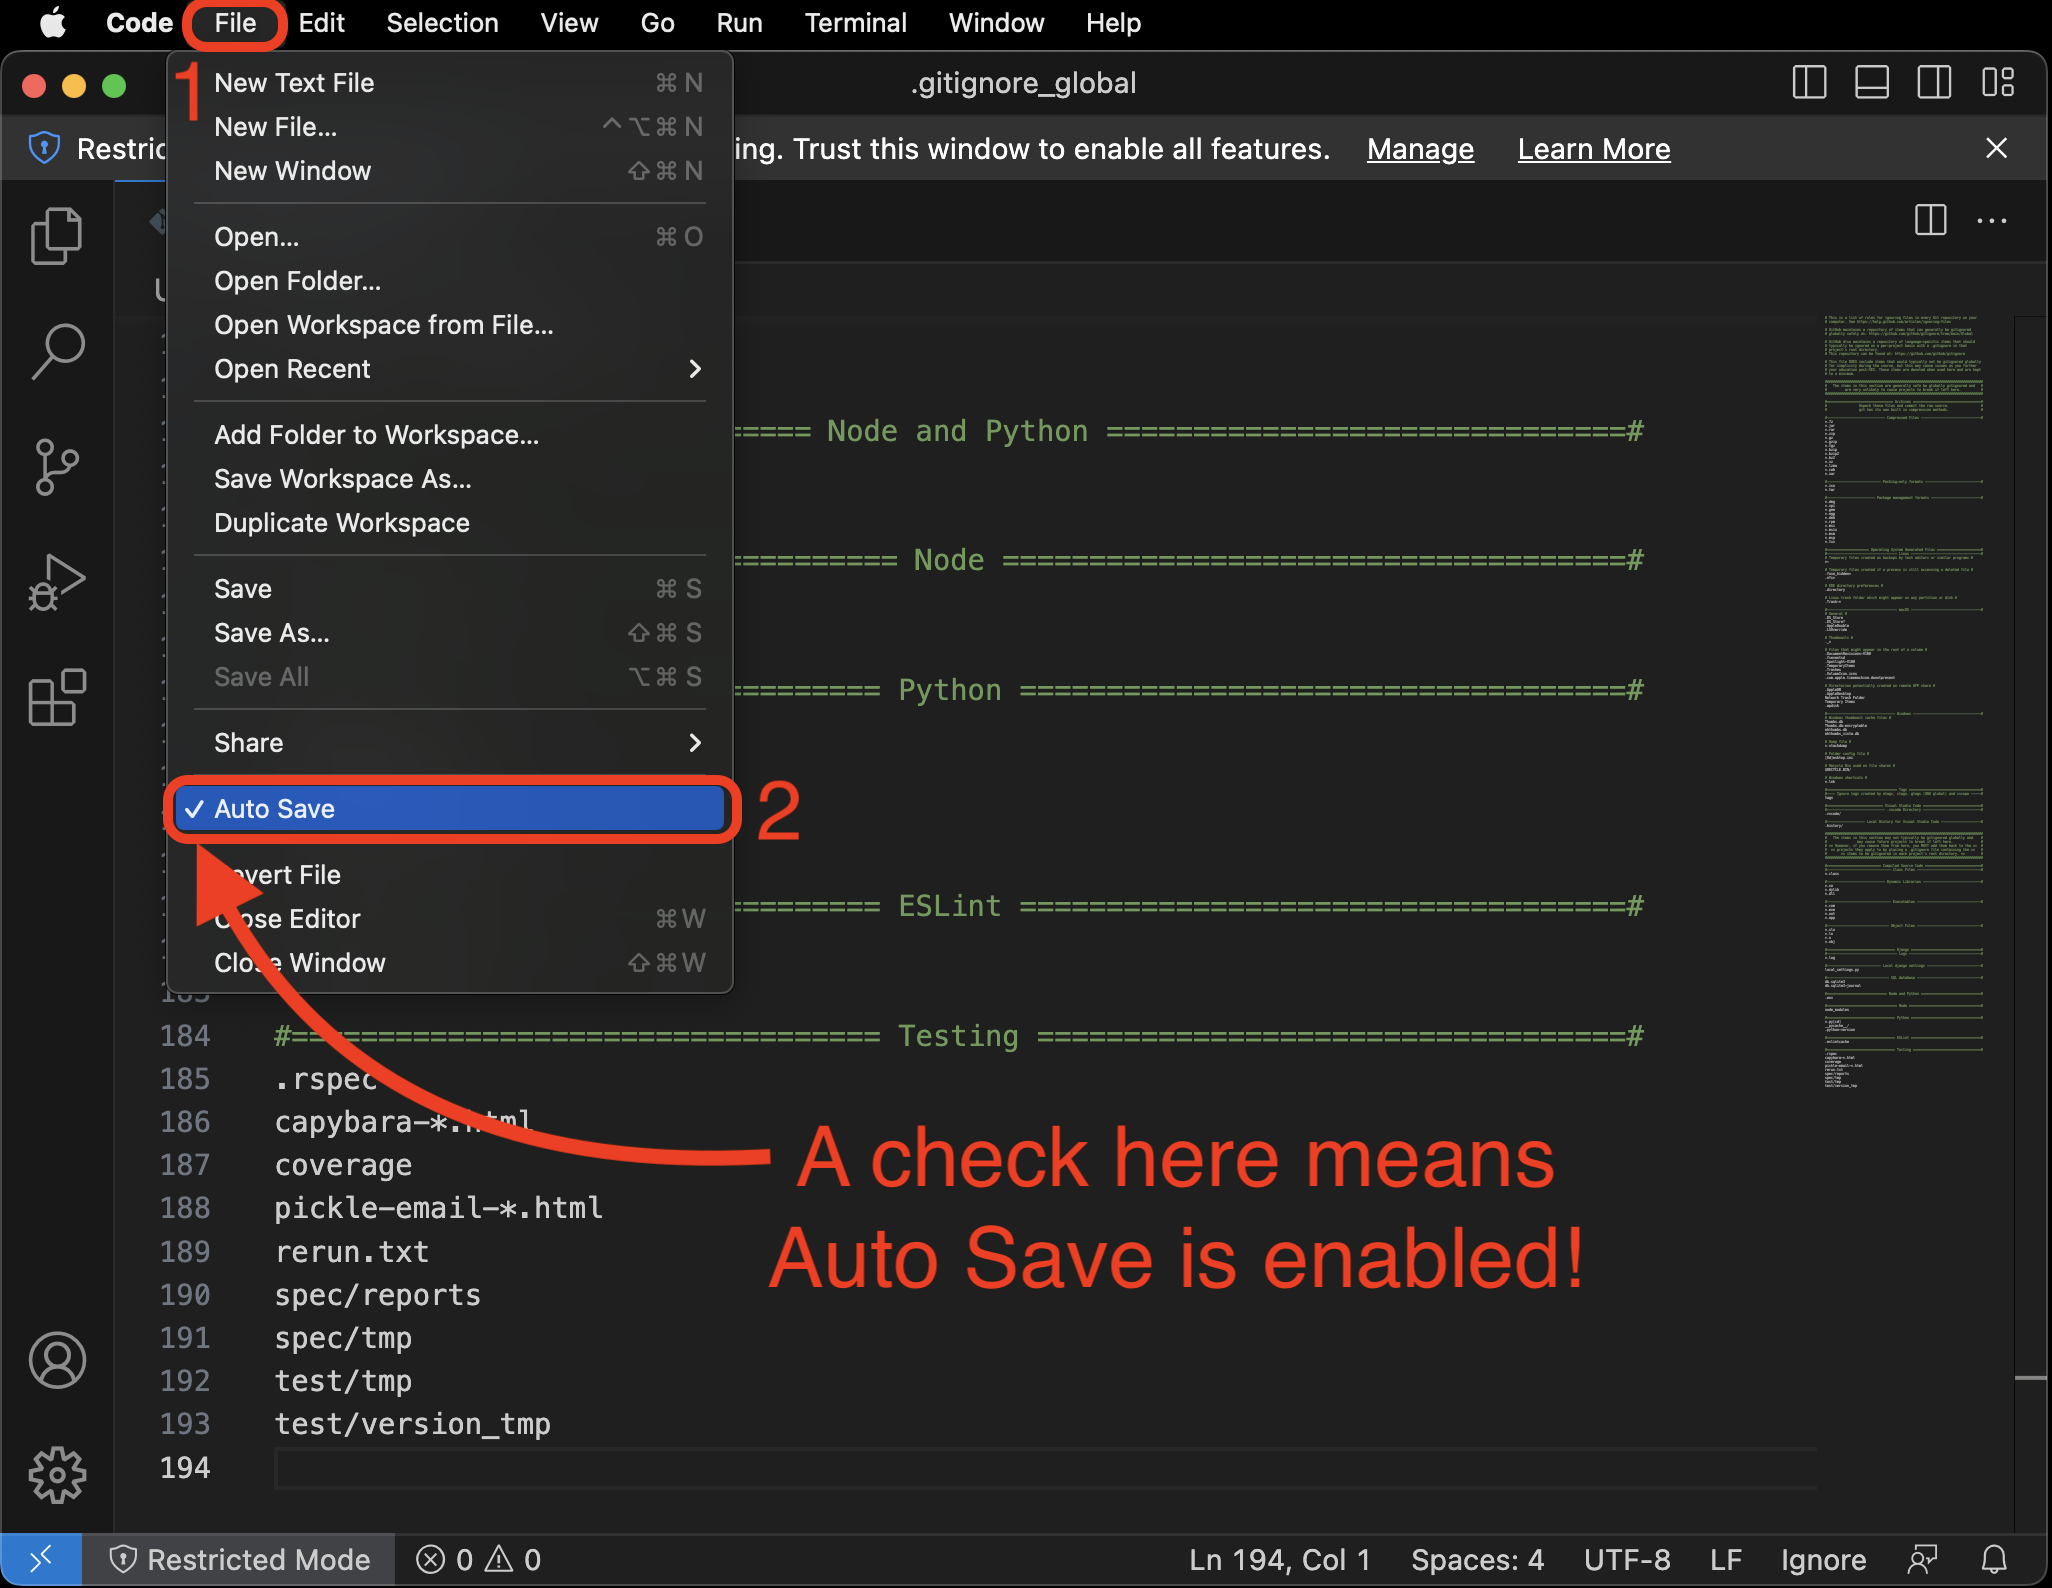Click the Learn More link
The width and height of the screenshot is (2052, 1588).
click(1594, 148)
